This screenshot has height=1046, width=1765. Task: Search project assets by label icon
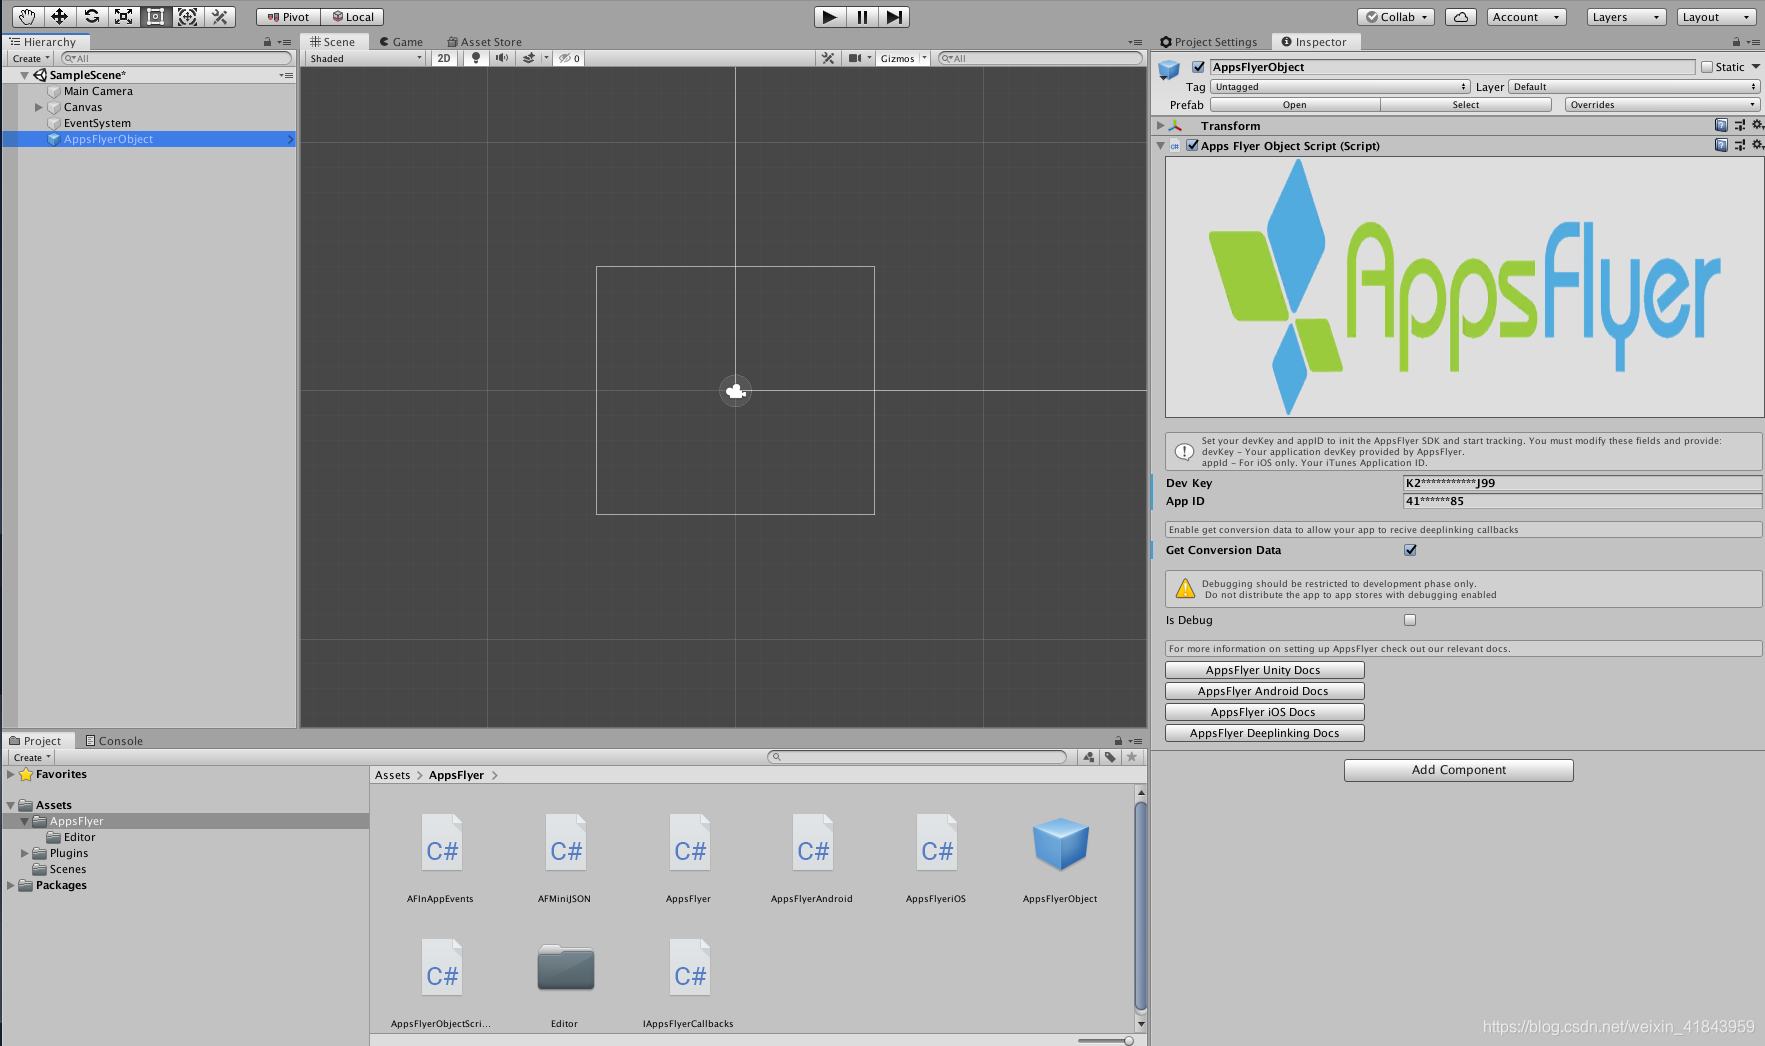click(1110, 757)
